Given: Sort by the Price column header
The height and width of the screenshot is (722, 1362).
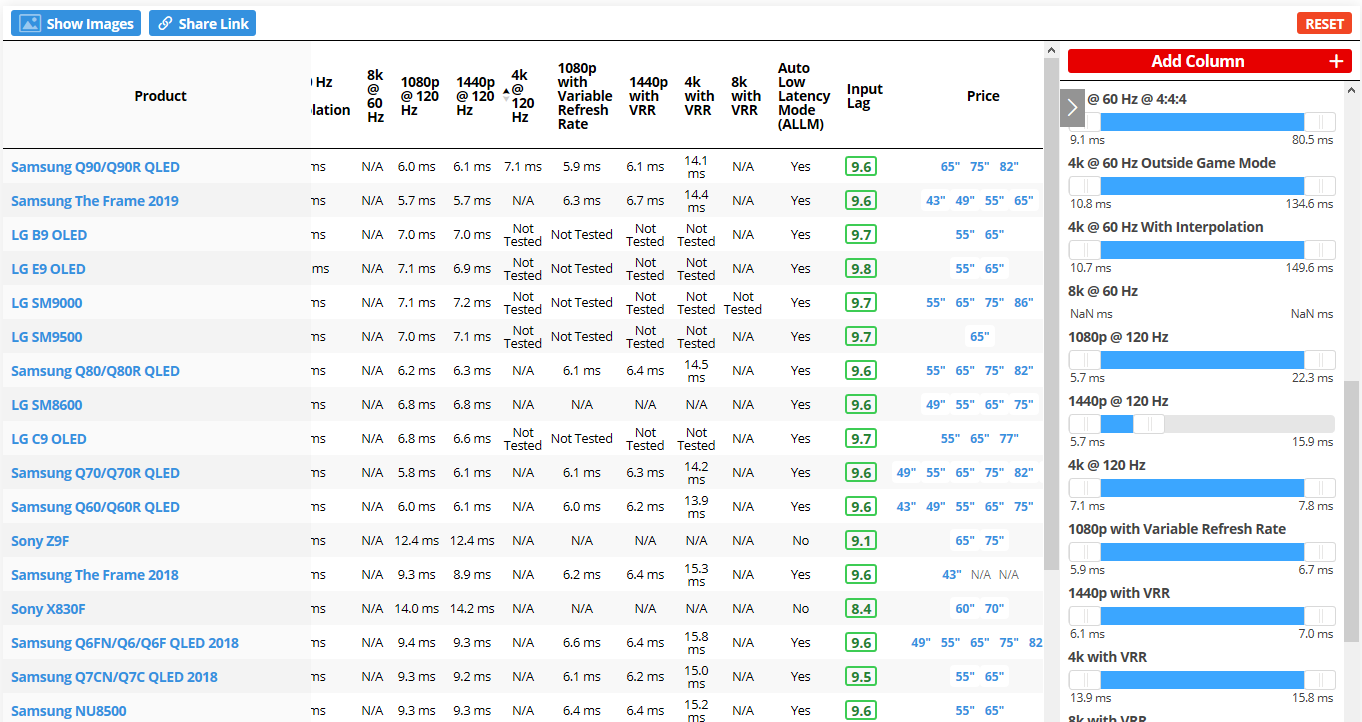Looking at the screenshot, I should tap(983, 96).
